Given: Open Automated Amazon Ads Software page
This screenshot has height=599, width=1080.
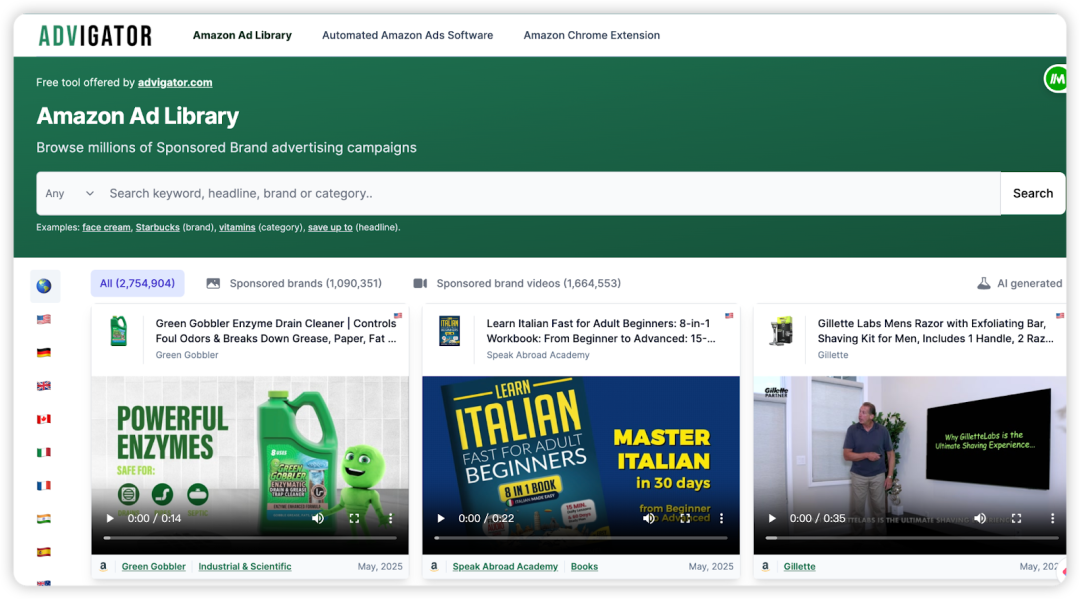Looking at the screenshot, I should tap(408, 35).
